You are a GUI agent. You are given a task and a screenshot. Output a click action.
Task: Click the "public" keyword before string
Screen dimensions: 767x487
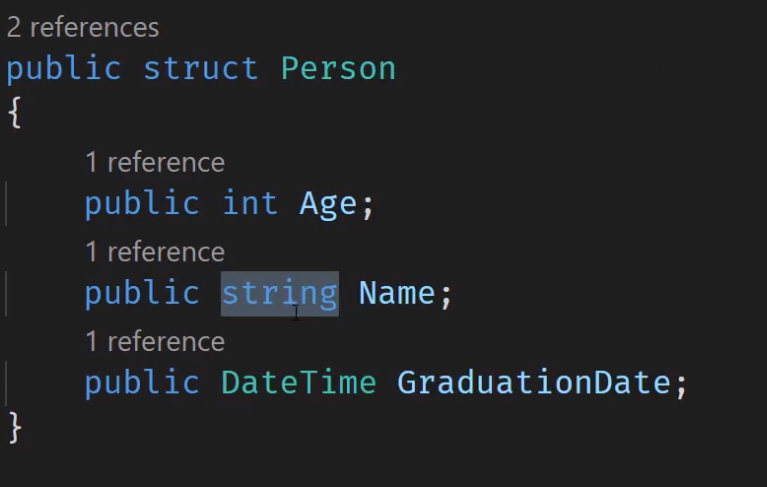142,294
